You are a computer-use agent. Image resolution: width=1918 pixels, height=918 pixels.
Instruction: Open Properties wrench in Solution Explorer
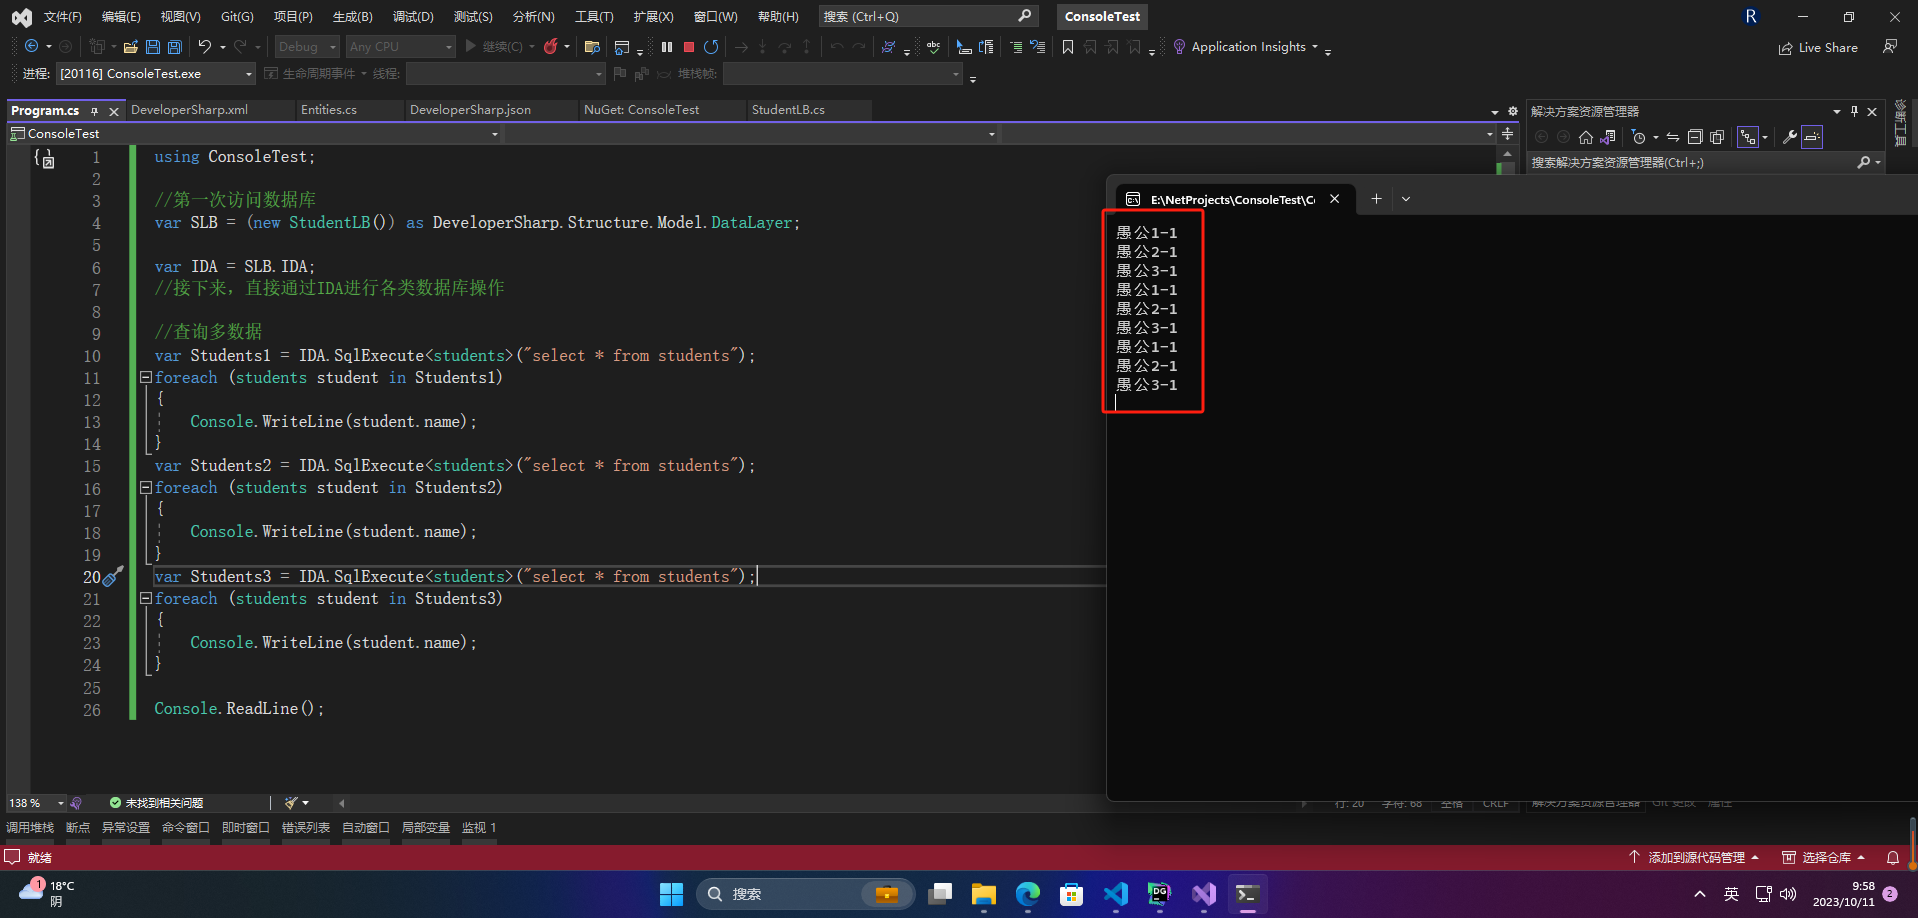pyautogui.click(x=1790, y=137)
